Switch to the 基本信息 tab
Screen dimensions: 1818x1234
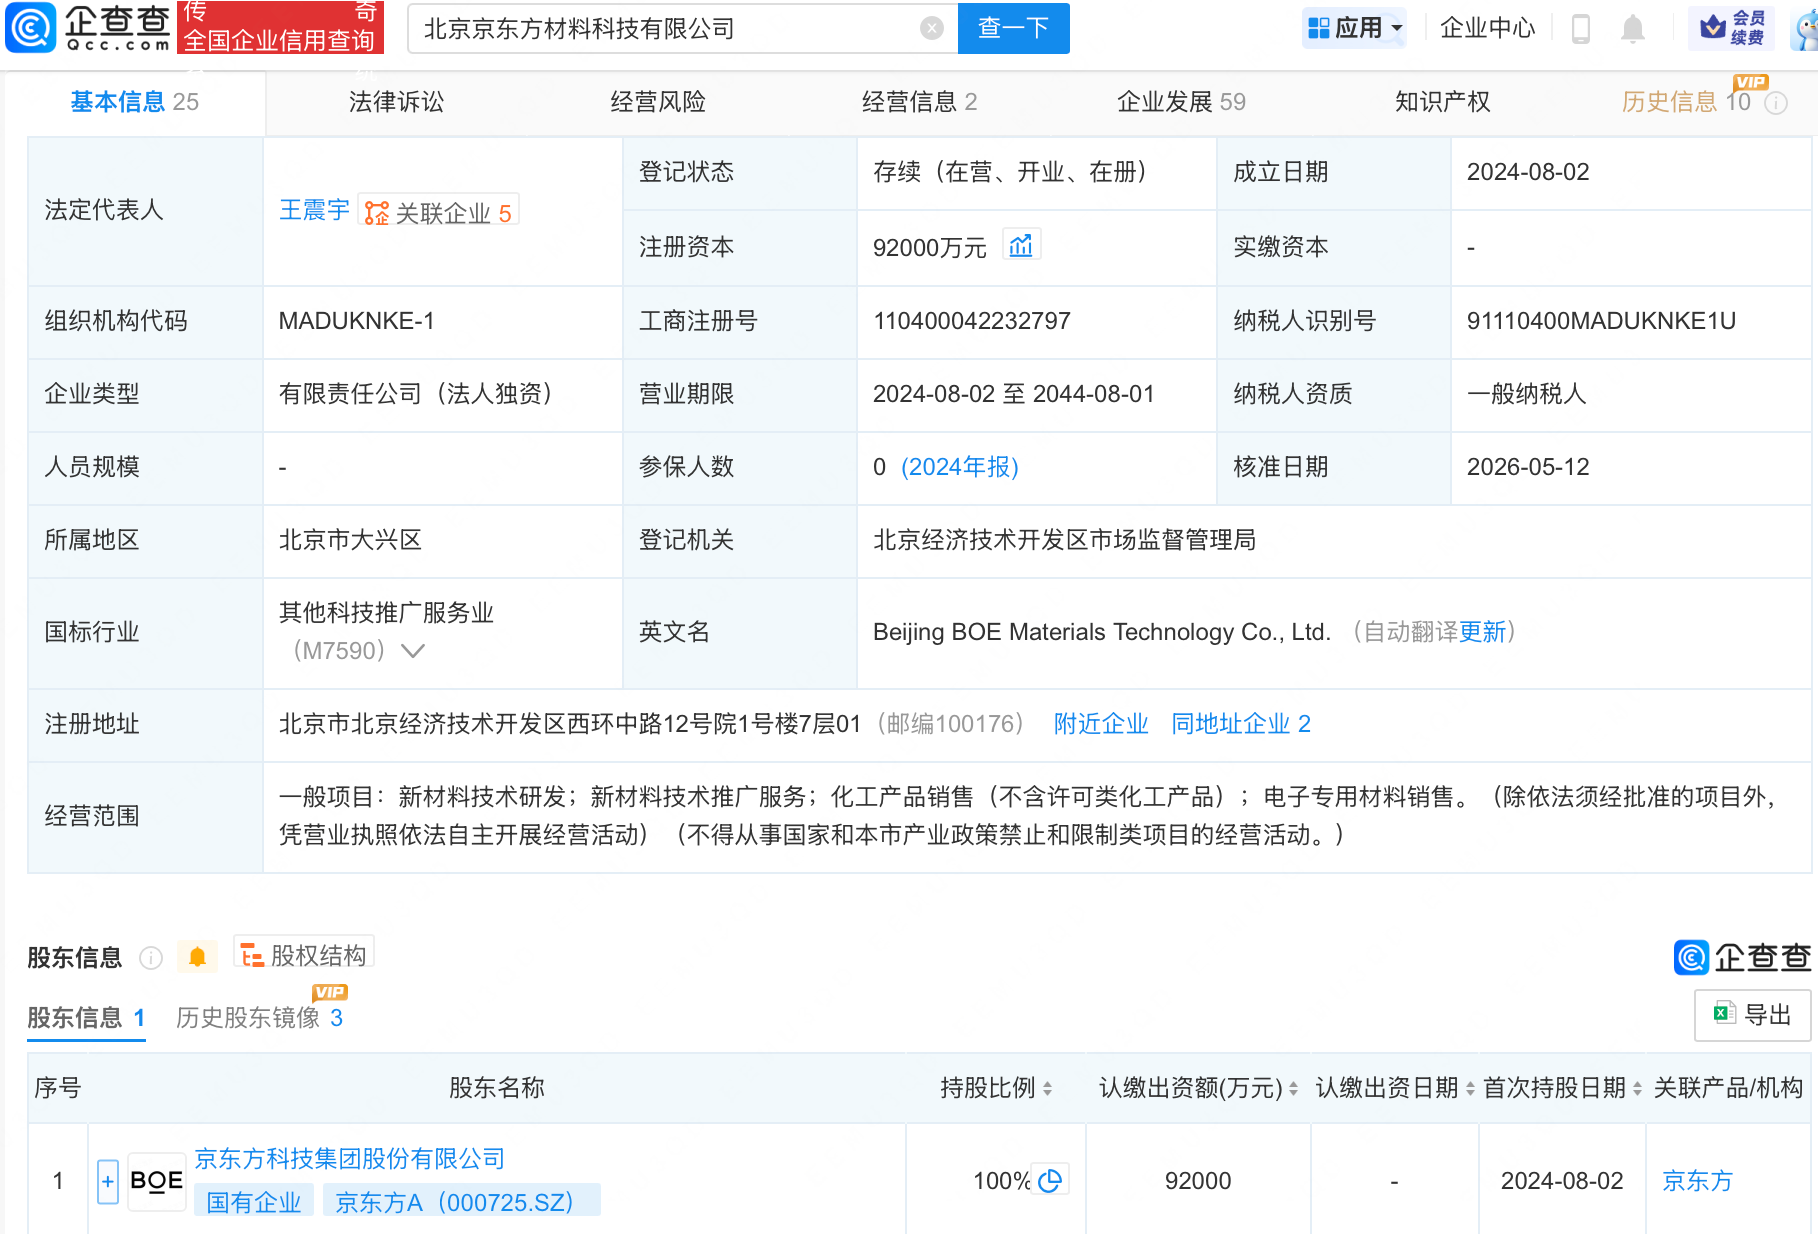pyautogui.click(x=134, y=102)
